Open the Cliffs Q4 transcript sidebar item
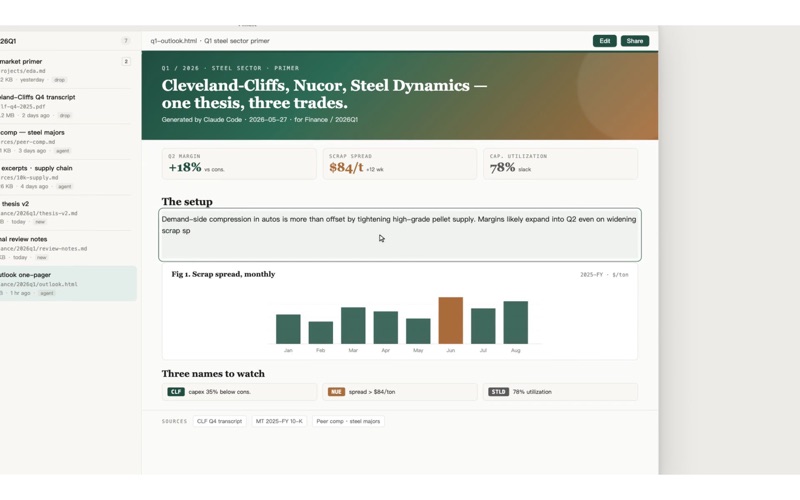 tap(66, 106)
